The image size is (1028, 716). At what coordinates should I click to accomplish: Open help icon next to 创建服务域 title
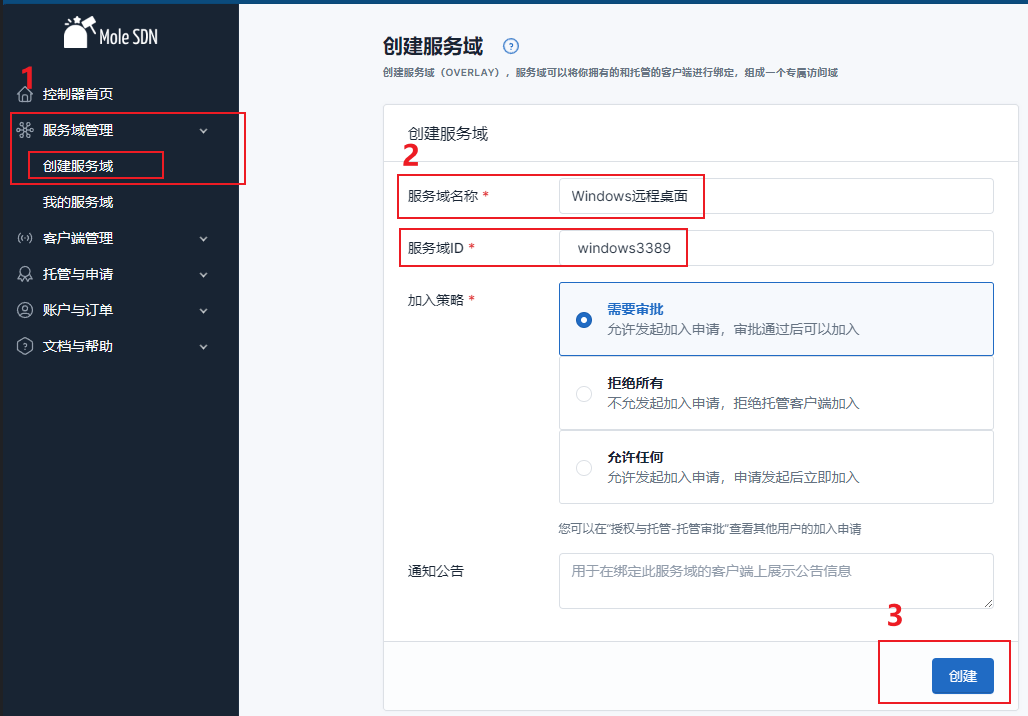coord(511,46)
